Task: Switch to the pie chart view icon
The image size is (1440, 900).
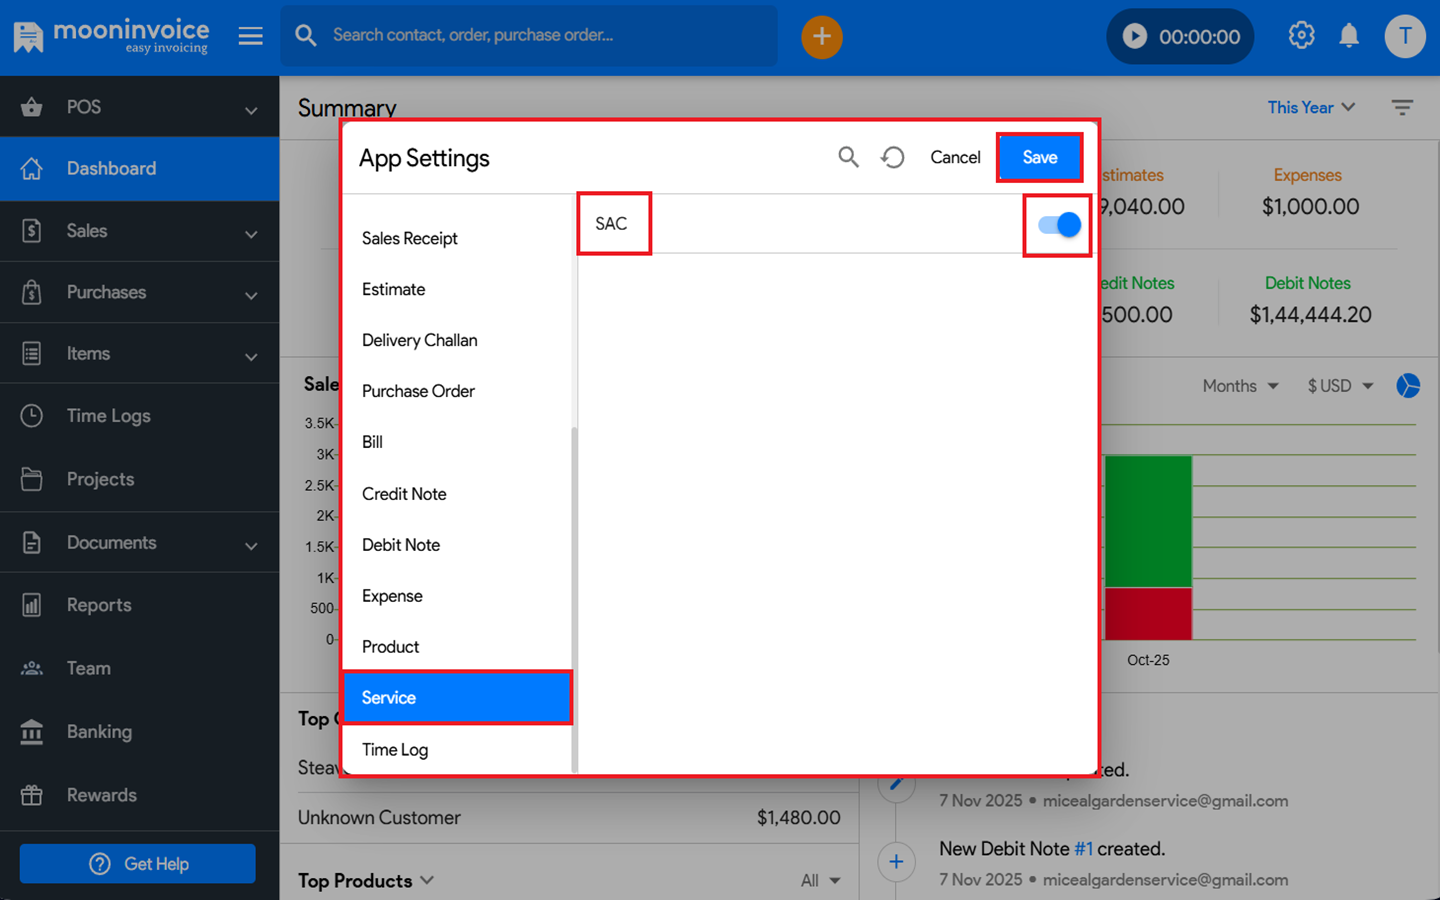Action: pos(1408,386)
